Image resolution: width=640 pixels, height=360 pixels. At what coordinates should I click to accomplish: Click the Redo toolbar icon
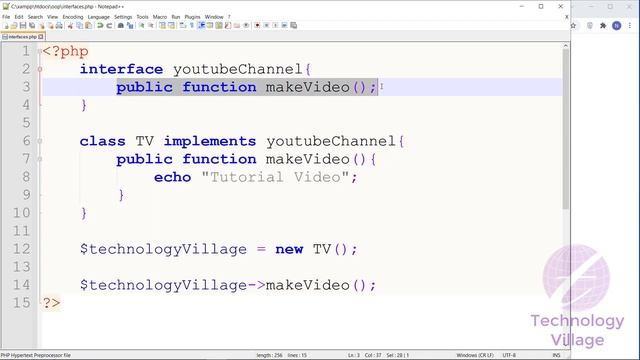pyautogui.click(x=109, y=25)
